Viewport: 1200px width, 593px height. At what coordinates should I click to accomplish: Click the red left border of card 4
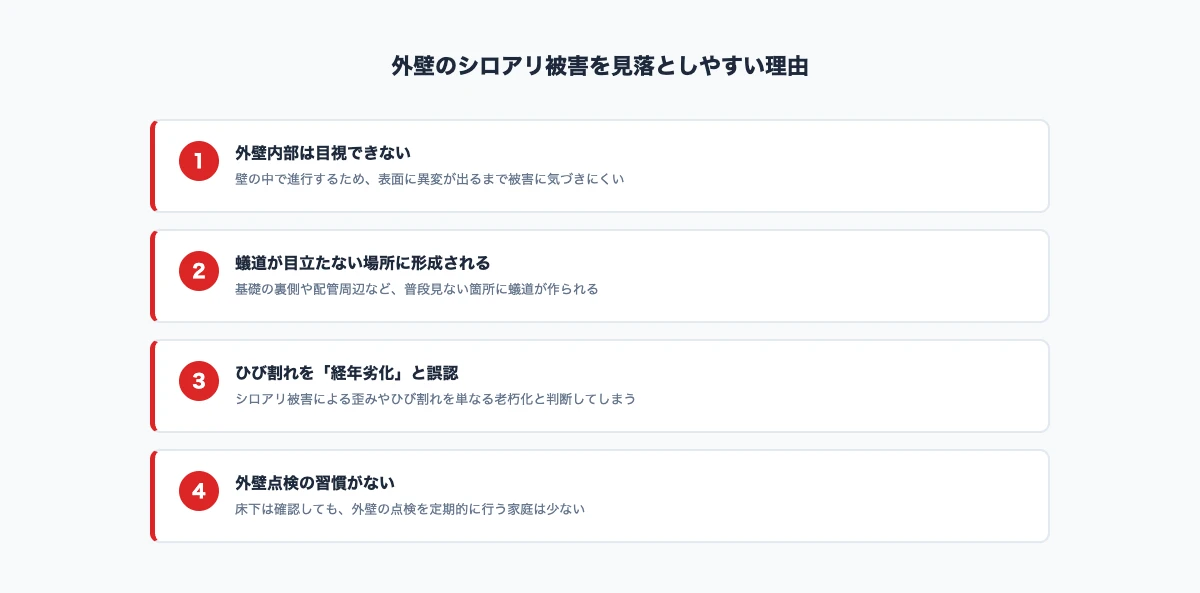pyautogui.click(x=153, y=496)
